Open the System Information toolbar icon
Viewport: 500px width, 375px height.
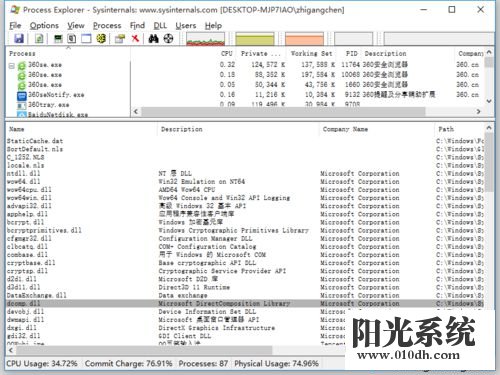[58, 39]
